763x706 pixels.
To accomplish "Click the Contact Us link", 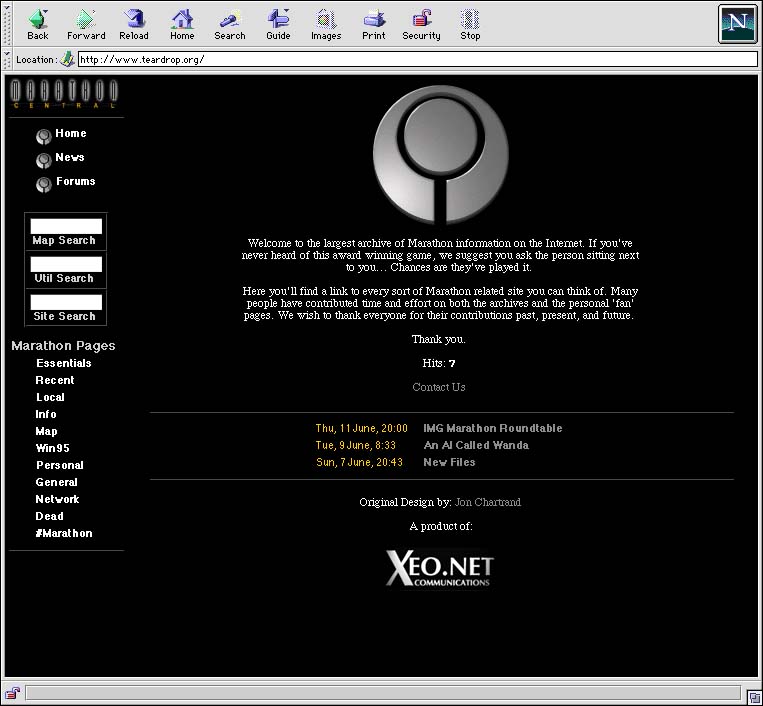I will pyautogui.click(x=439, y=387).
